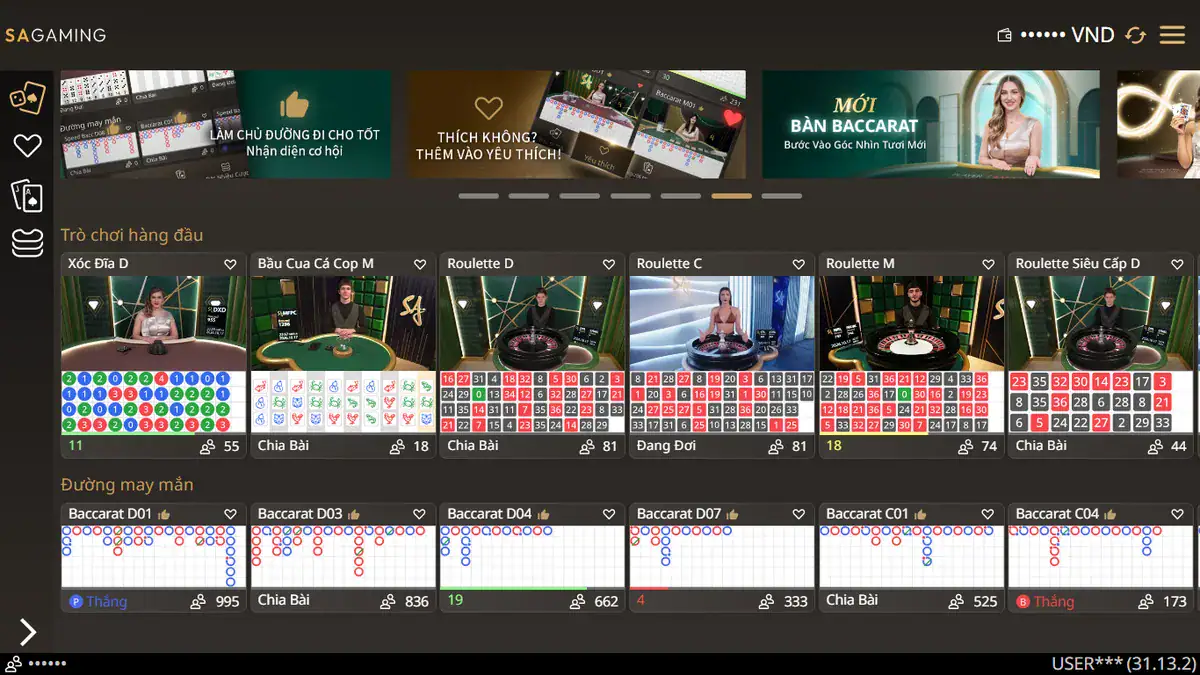The image size is (1200, 675).
Task: Favorite the Baccarat D04 table
Action: [609, 514]
